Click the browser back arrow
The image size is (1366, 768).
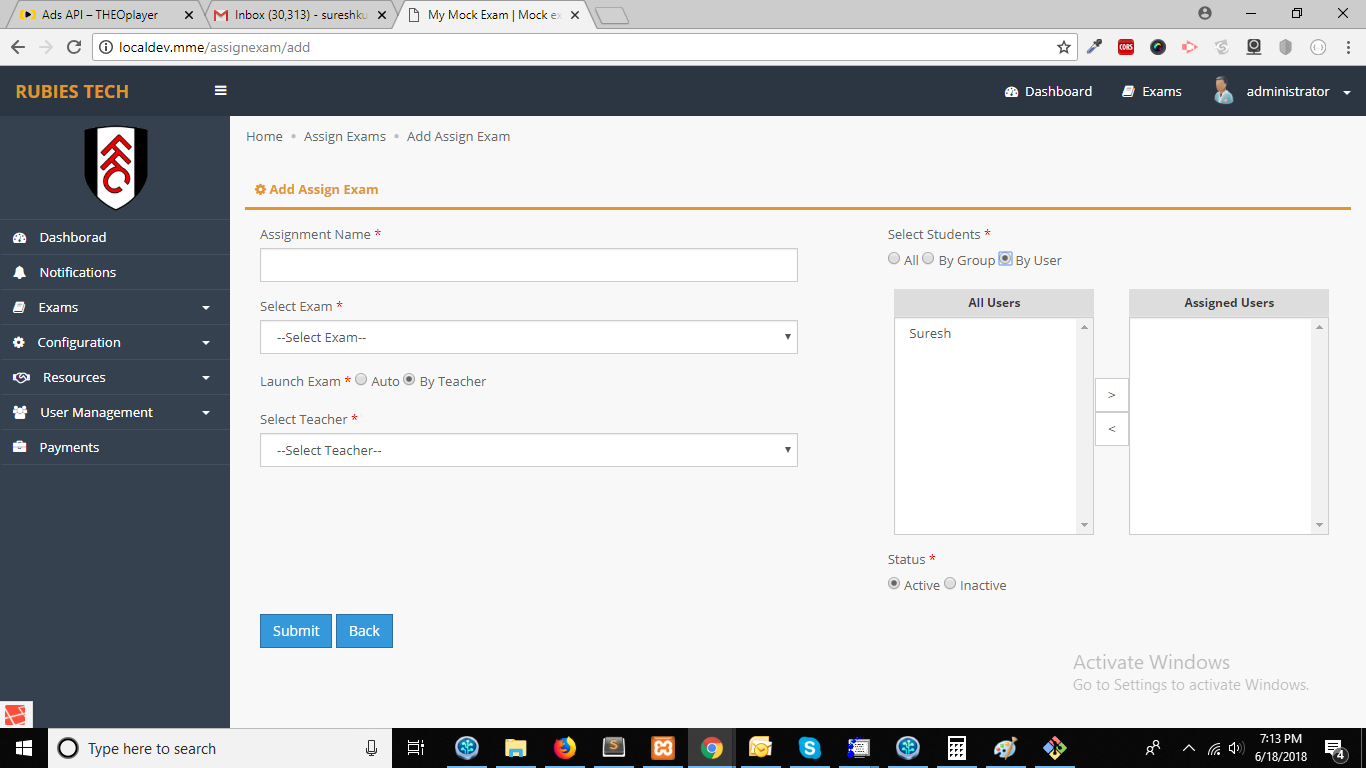click(17, 47)
